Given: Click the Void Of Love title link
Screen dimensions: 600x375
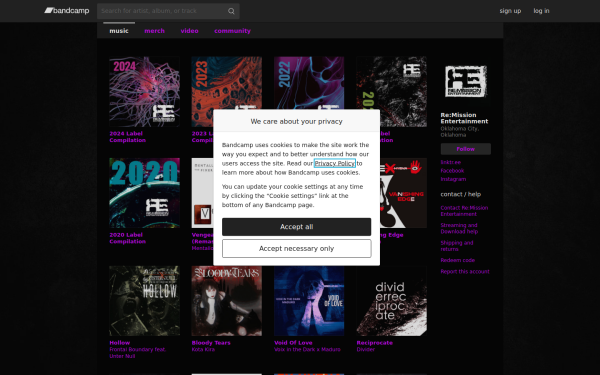Looking at the screenshot, I should coord(293,342).
